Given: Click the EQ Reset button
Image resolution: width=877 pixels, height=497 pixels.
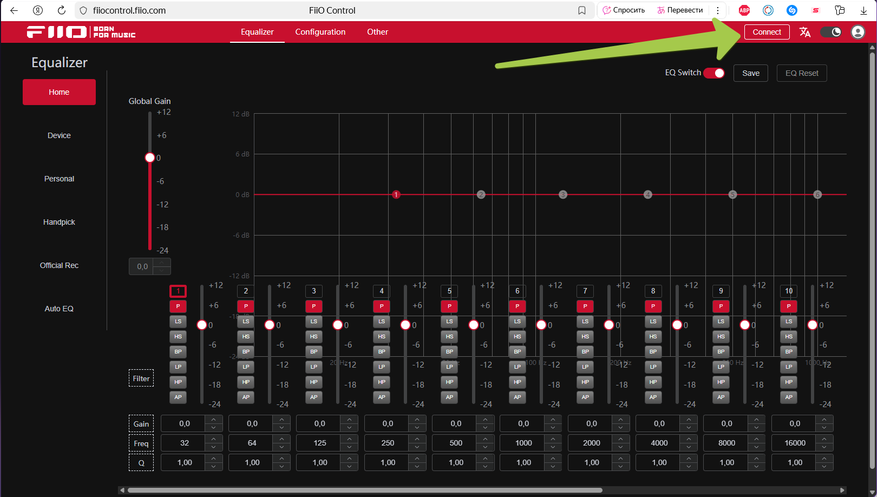Looking at the screenshot, I should pos(802,73).
